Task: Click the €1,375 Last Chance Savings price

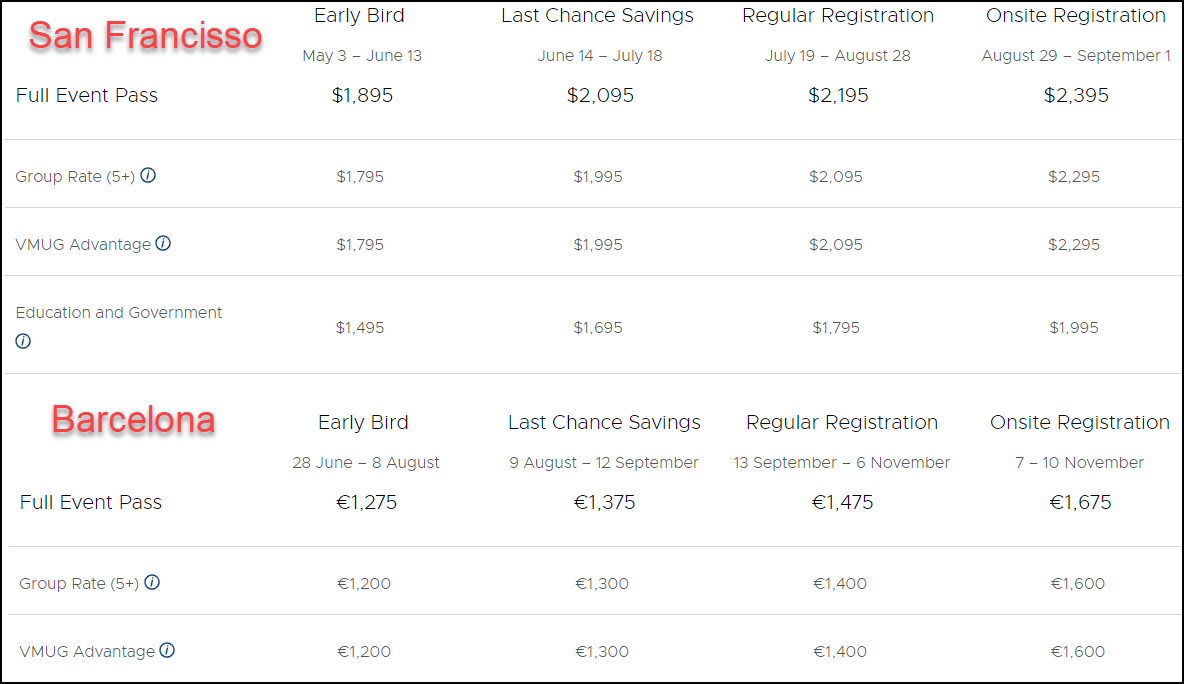Action: (x=604, y=502)
